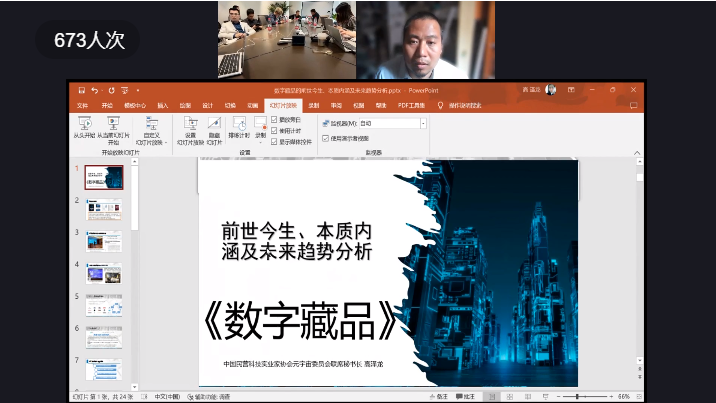Switch to View (视图) ribbon tab
The width and height of the screenshot is (716, 403).
pyautogui.click(x=358, y=105)
